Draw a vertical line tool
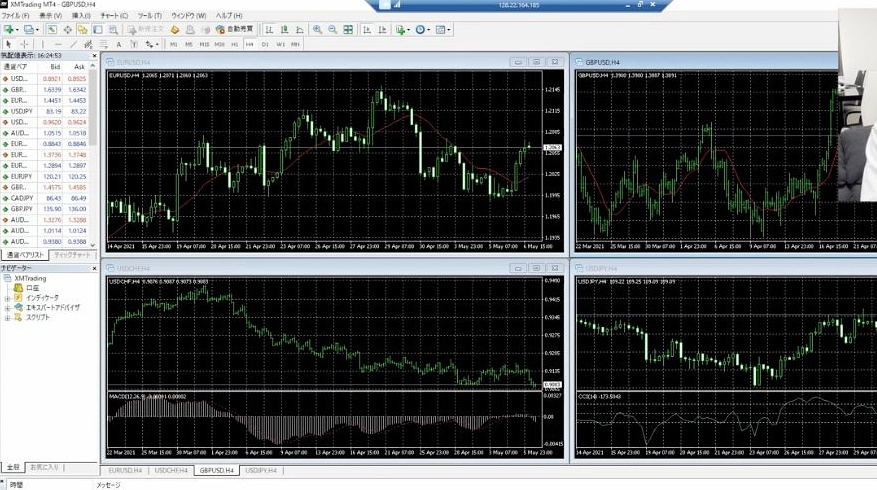 pyautogui.click(x=43, y=44)
